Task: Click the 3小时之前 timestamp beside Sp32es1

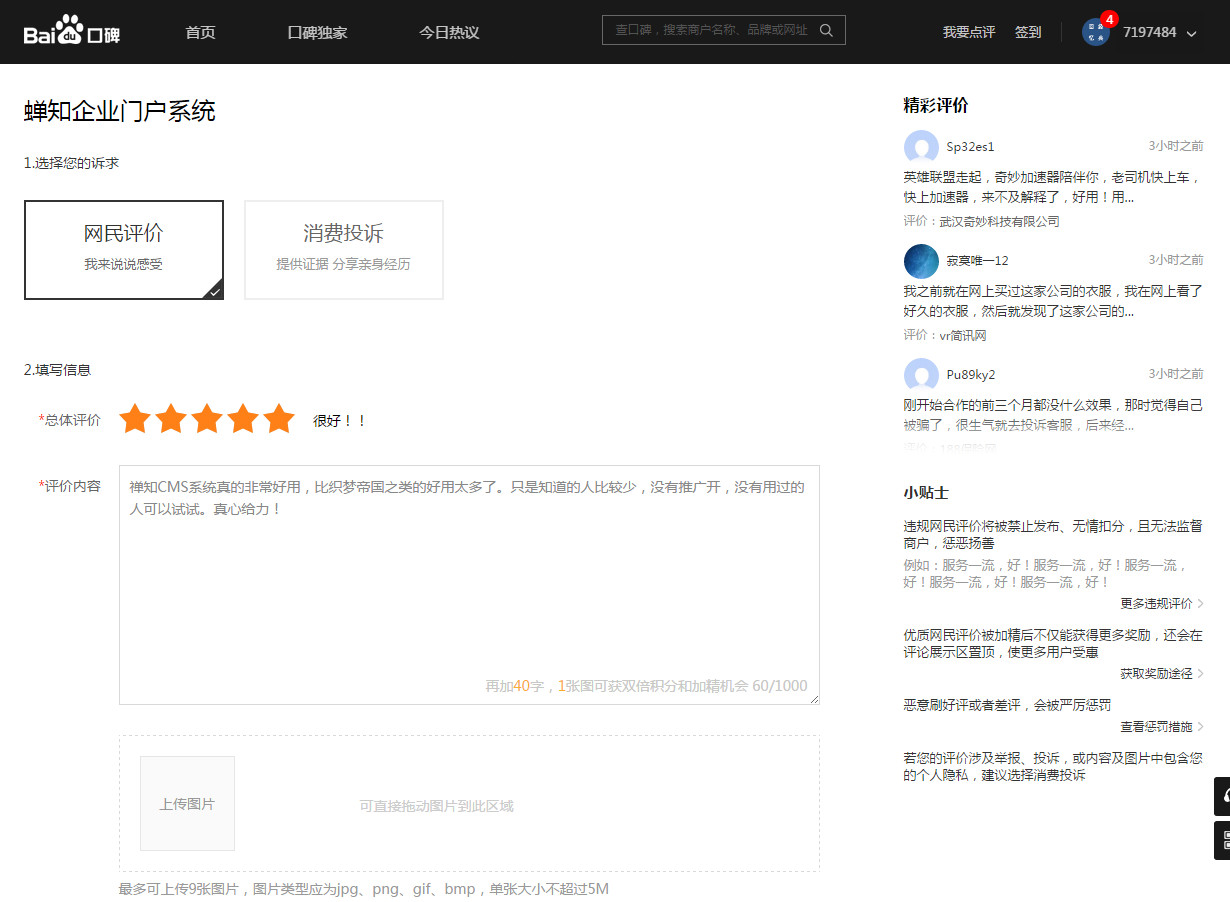Action: pos(1176,146)
